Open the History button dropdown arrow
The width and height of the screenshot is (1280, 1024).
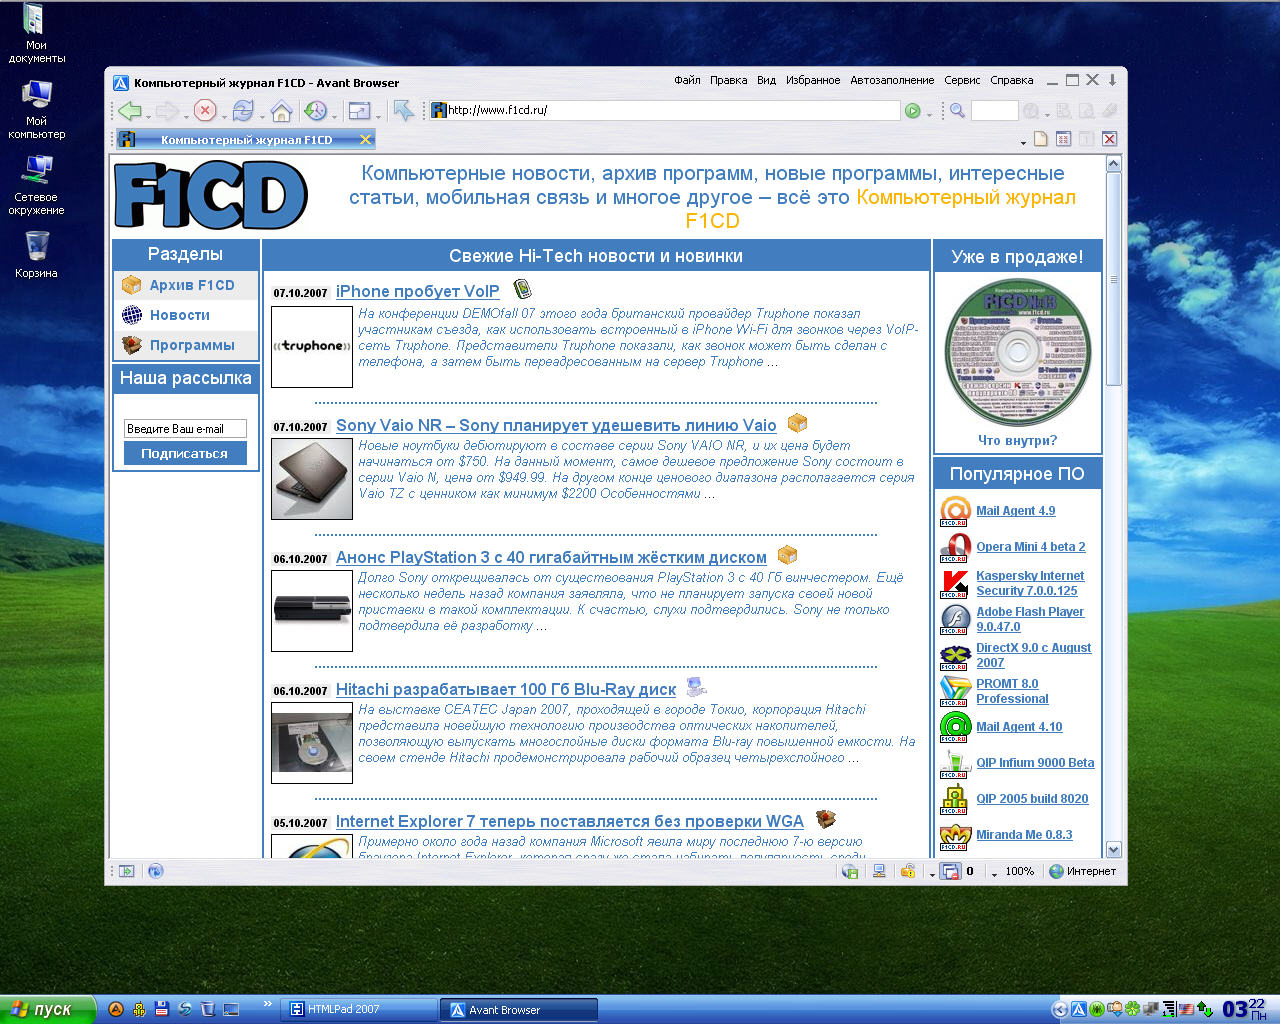coord(334,115)
